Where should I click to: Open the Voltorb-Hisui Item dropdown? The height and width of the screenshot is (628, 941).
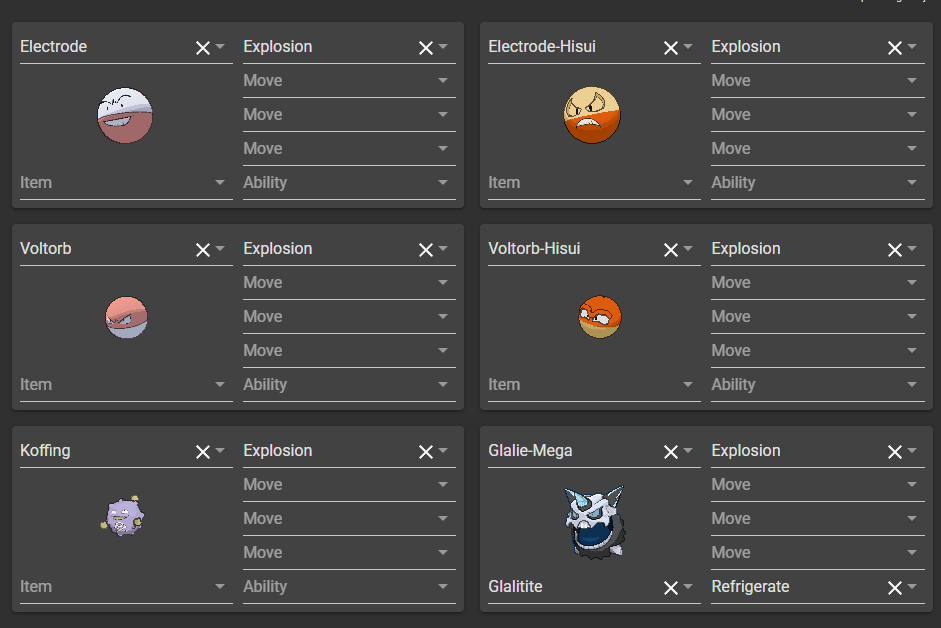[x=688, y=385]
